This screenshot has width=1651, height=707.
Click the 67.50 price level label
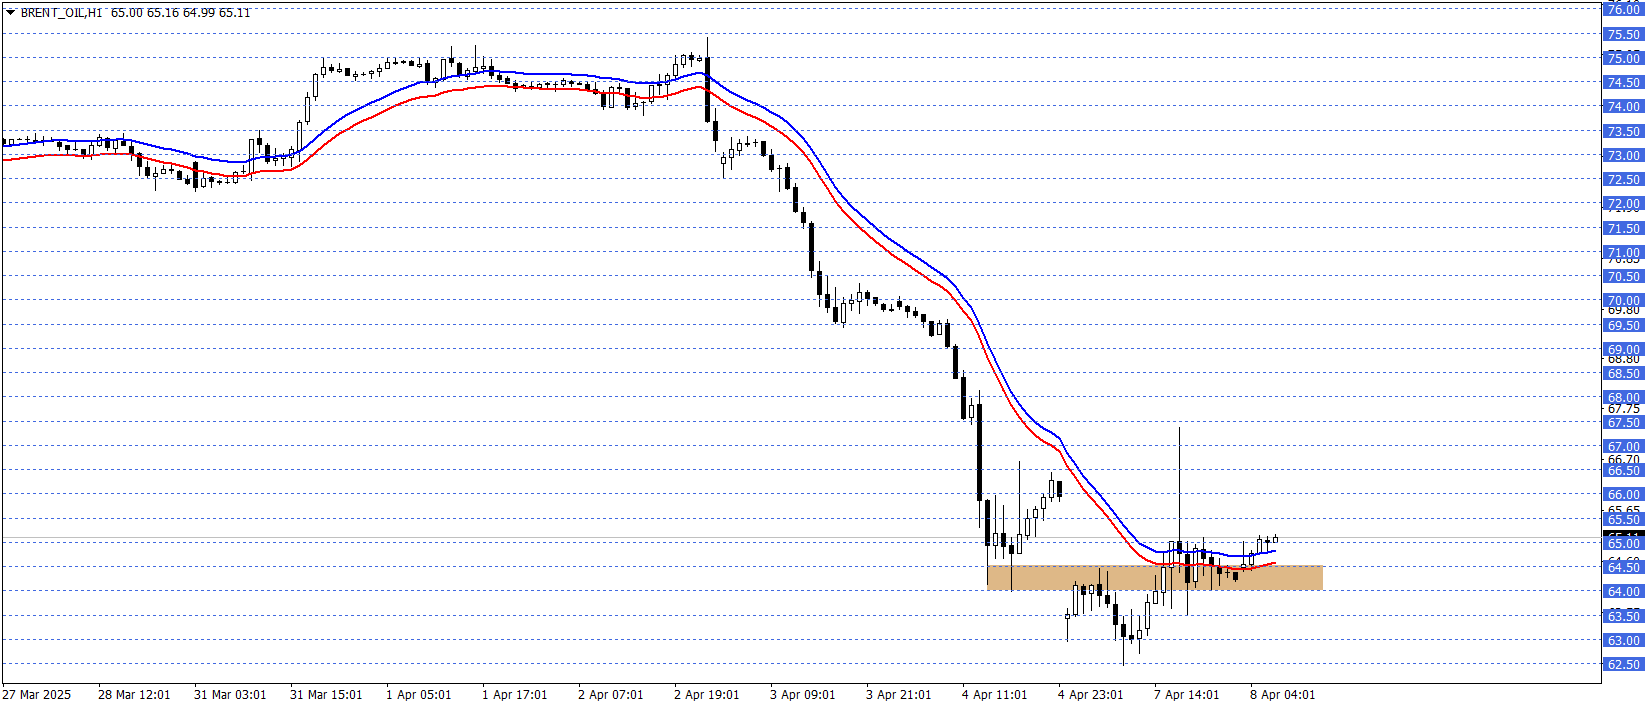tap(1623, 422)
